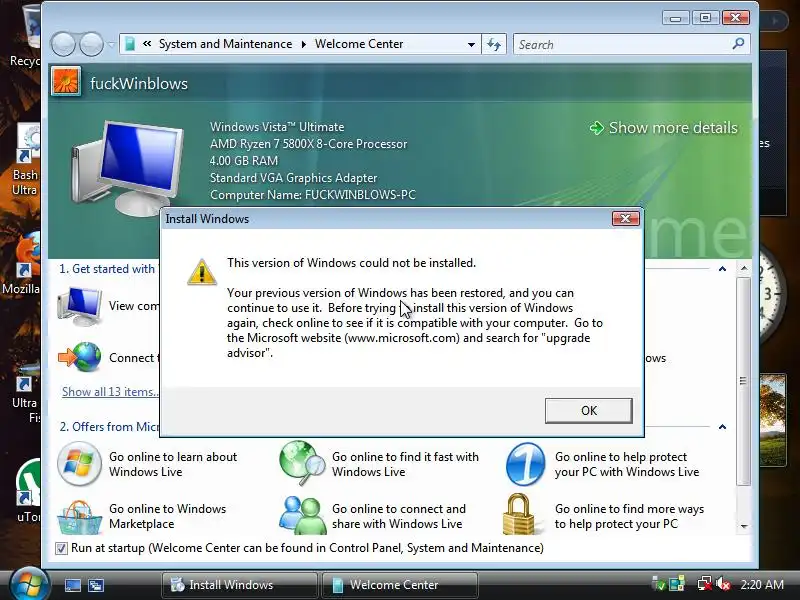Maximize the Welcome Center window
The height and width of the screenshot is (600, 800).
[706, 18]
